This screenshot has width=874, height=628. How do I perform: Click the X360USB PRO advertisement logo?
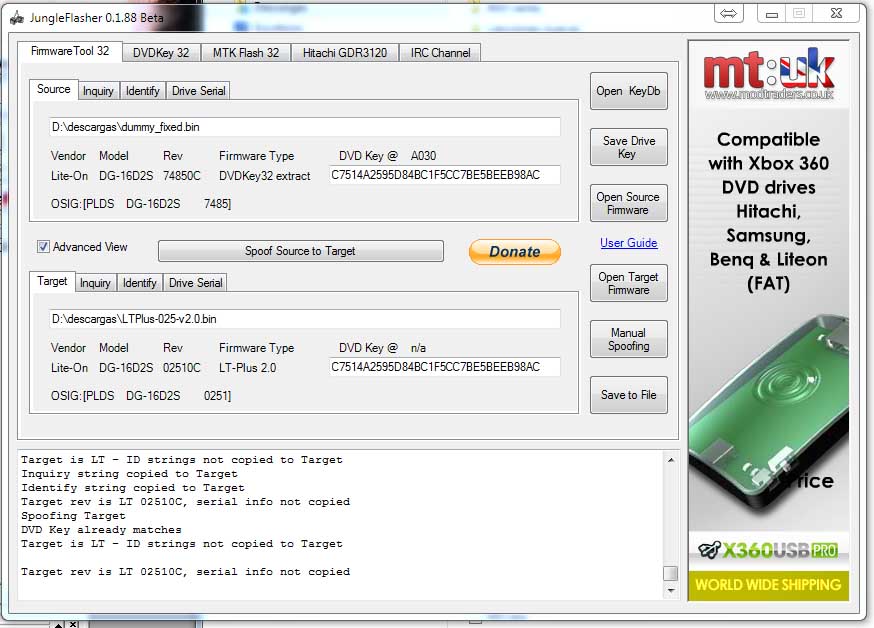tap(769, 551)
